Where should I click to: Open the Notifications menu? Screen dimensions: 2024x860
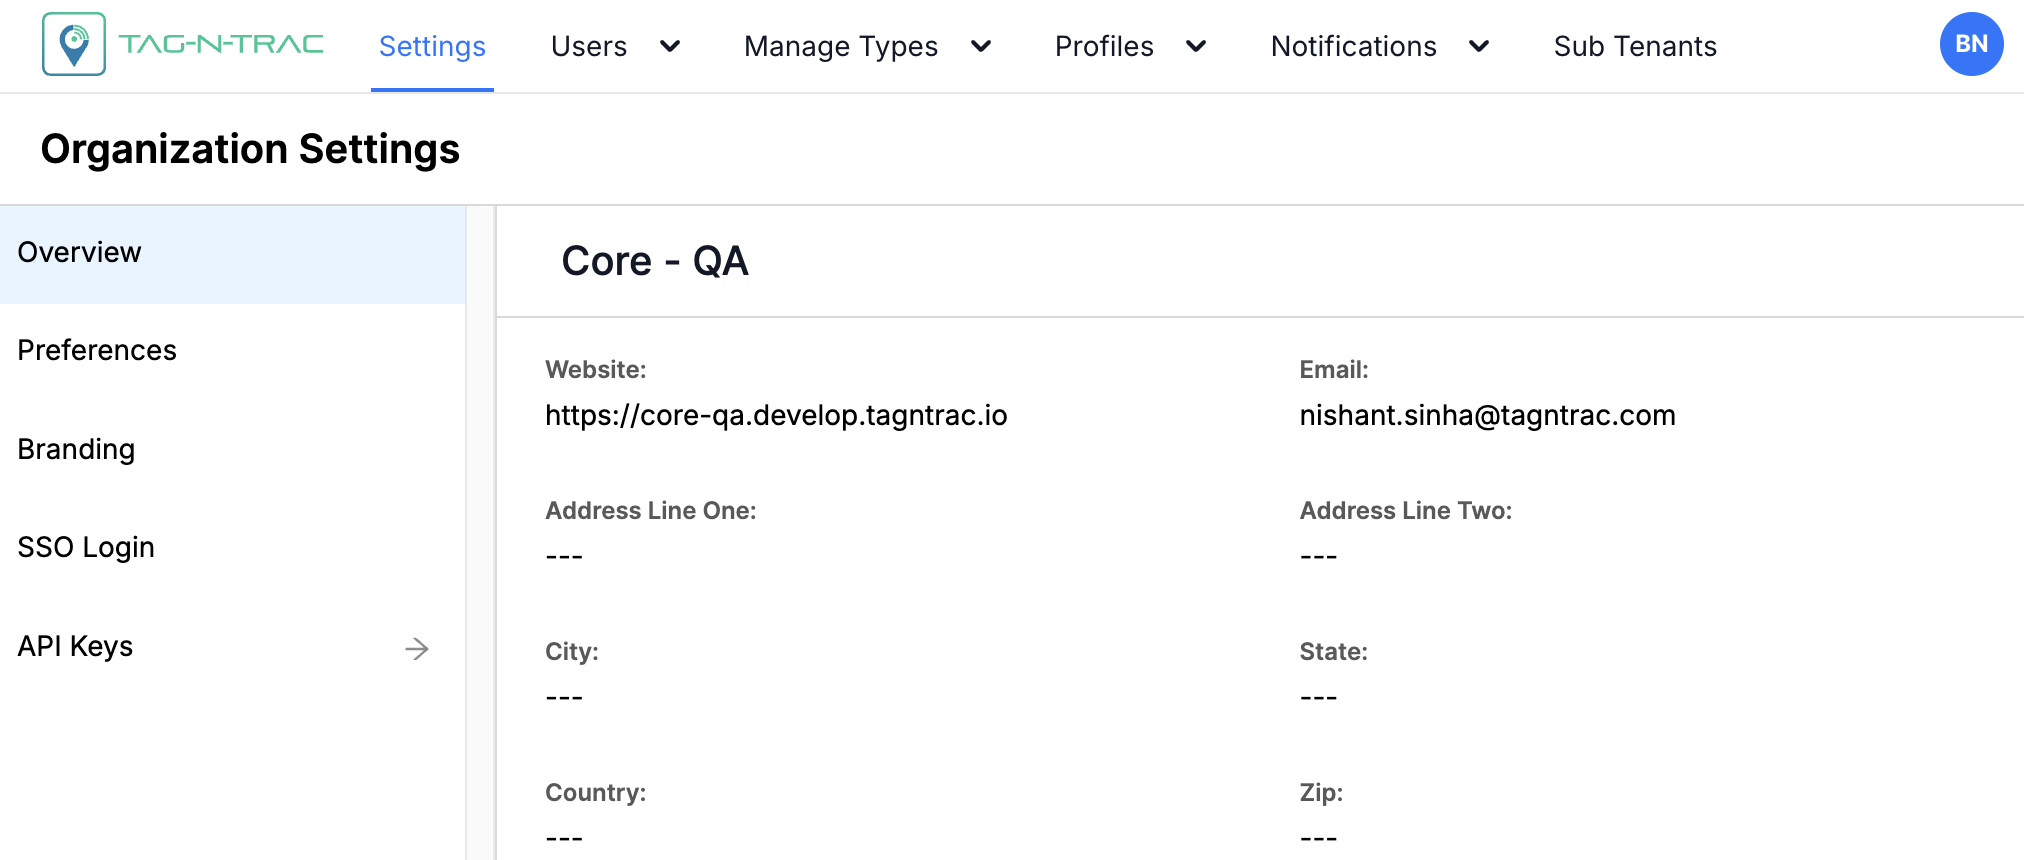point(1353,46)
